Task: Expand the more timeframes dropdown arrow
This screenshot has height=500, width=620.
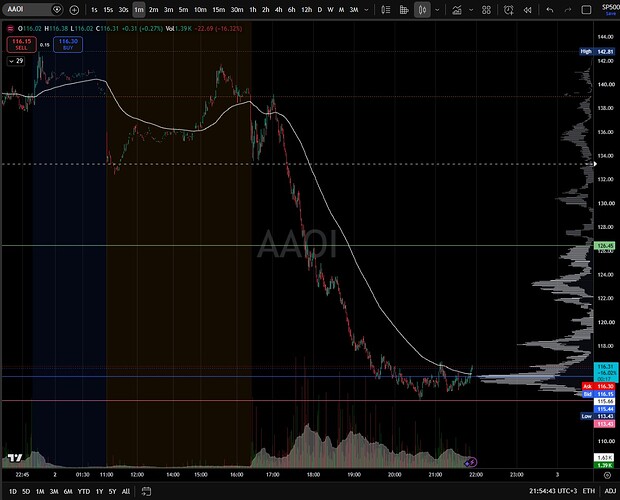Action: click(x=367, y=10)
